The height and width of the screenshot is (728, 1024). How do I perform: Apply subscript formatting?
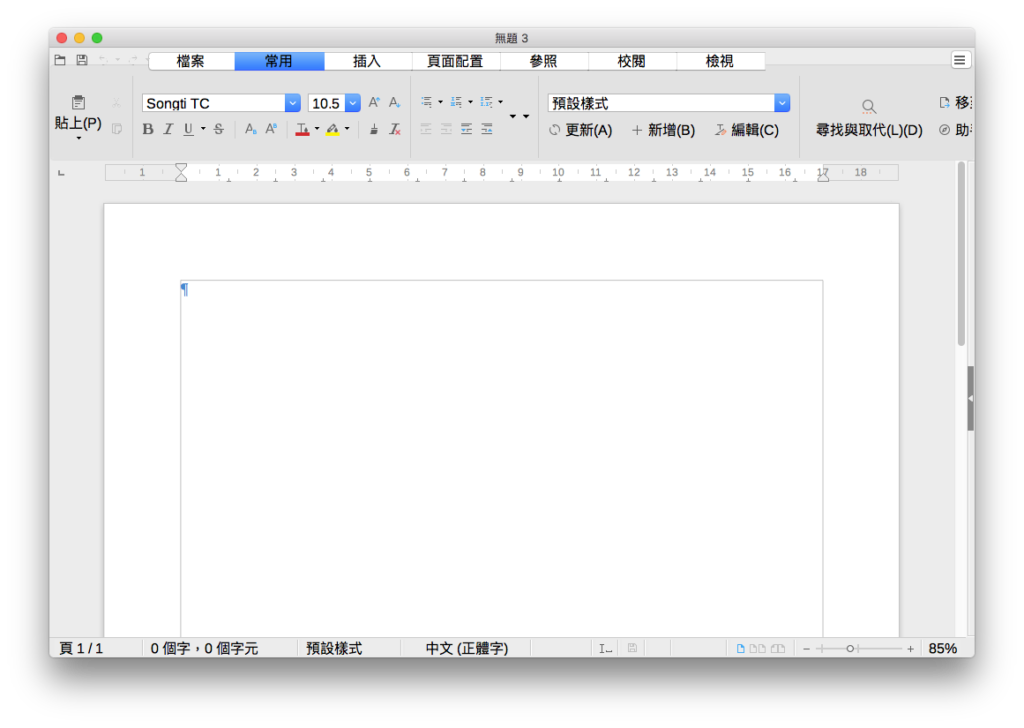click(250, 129)
